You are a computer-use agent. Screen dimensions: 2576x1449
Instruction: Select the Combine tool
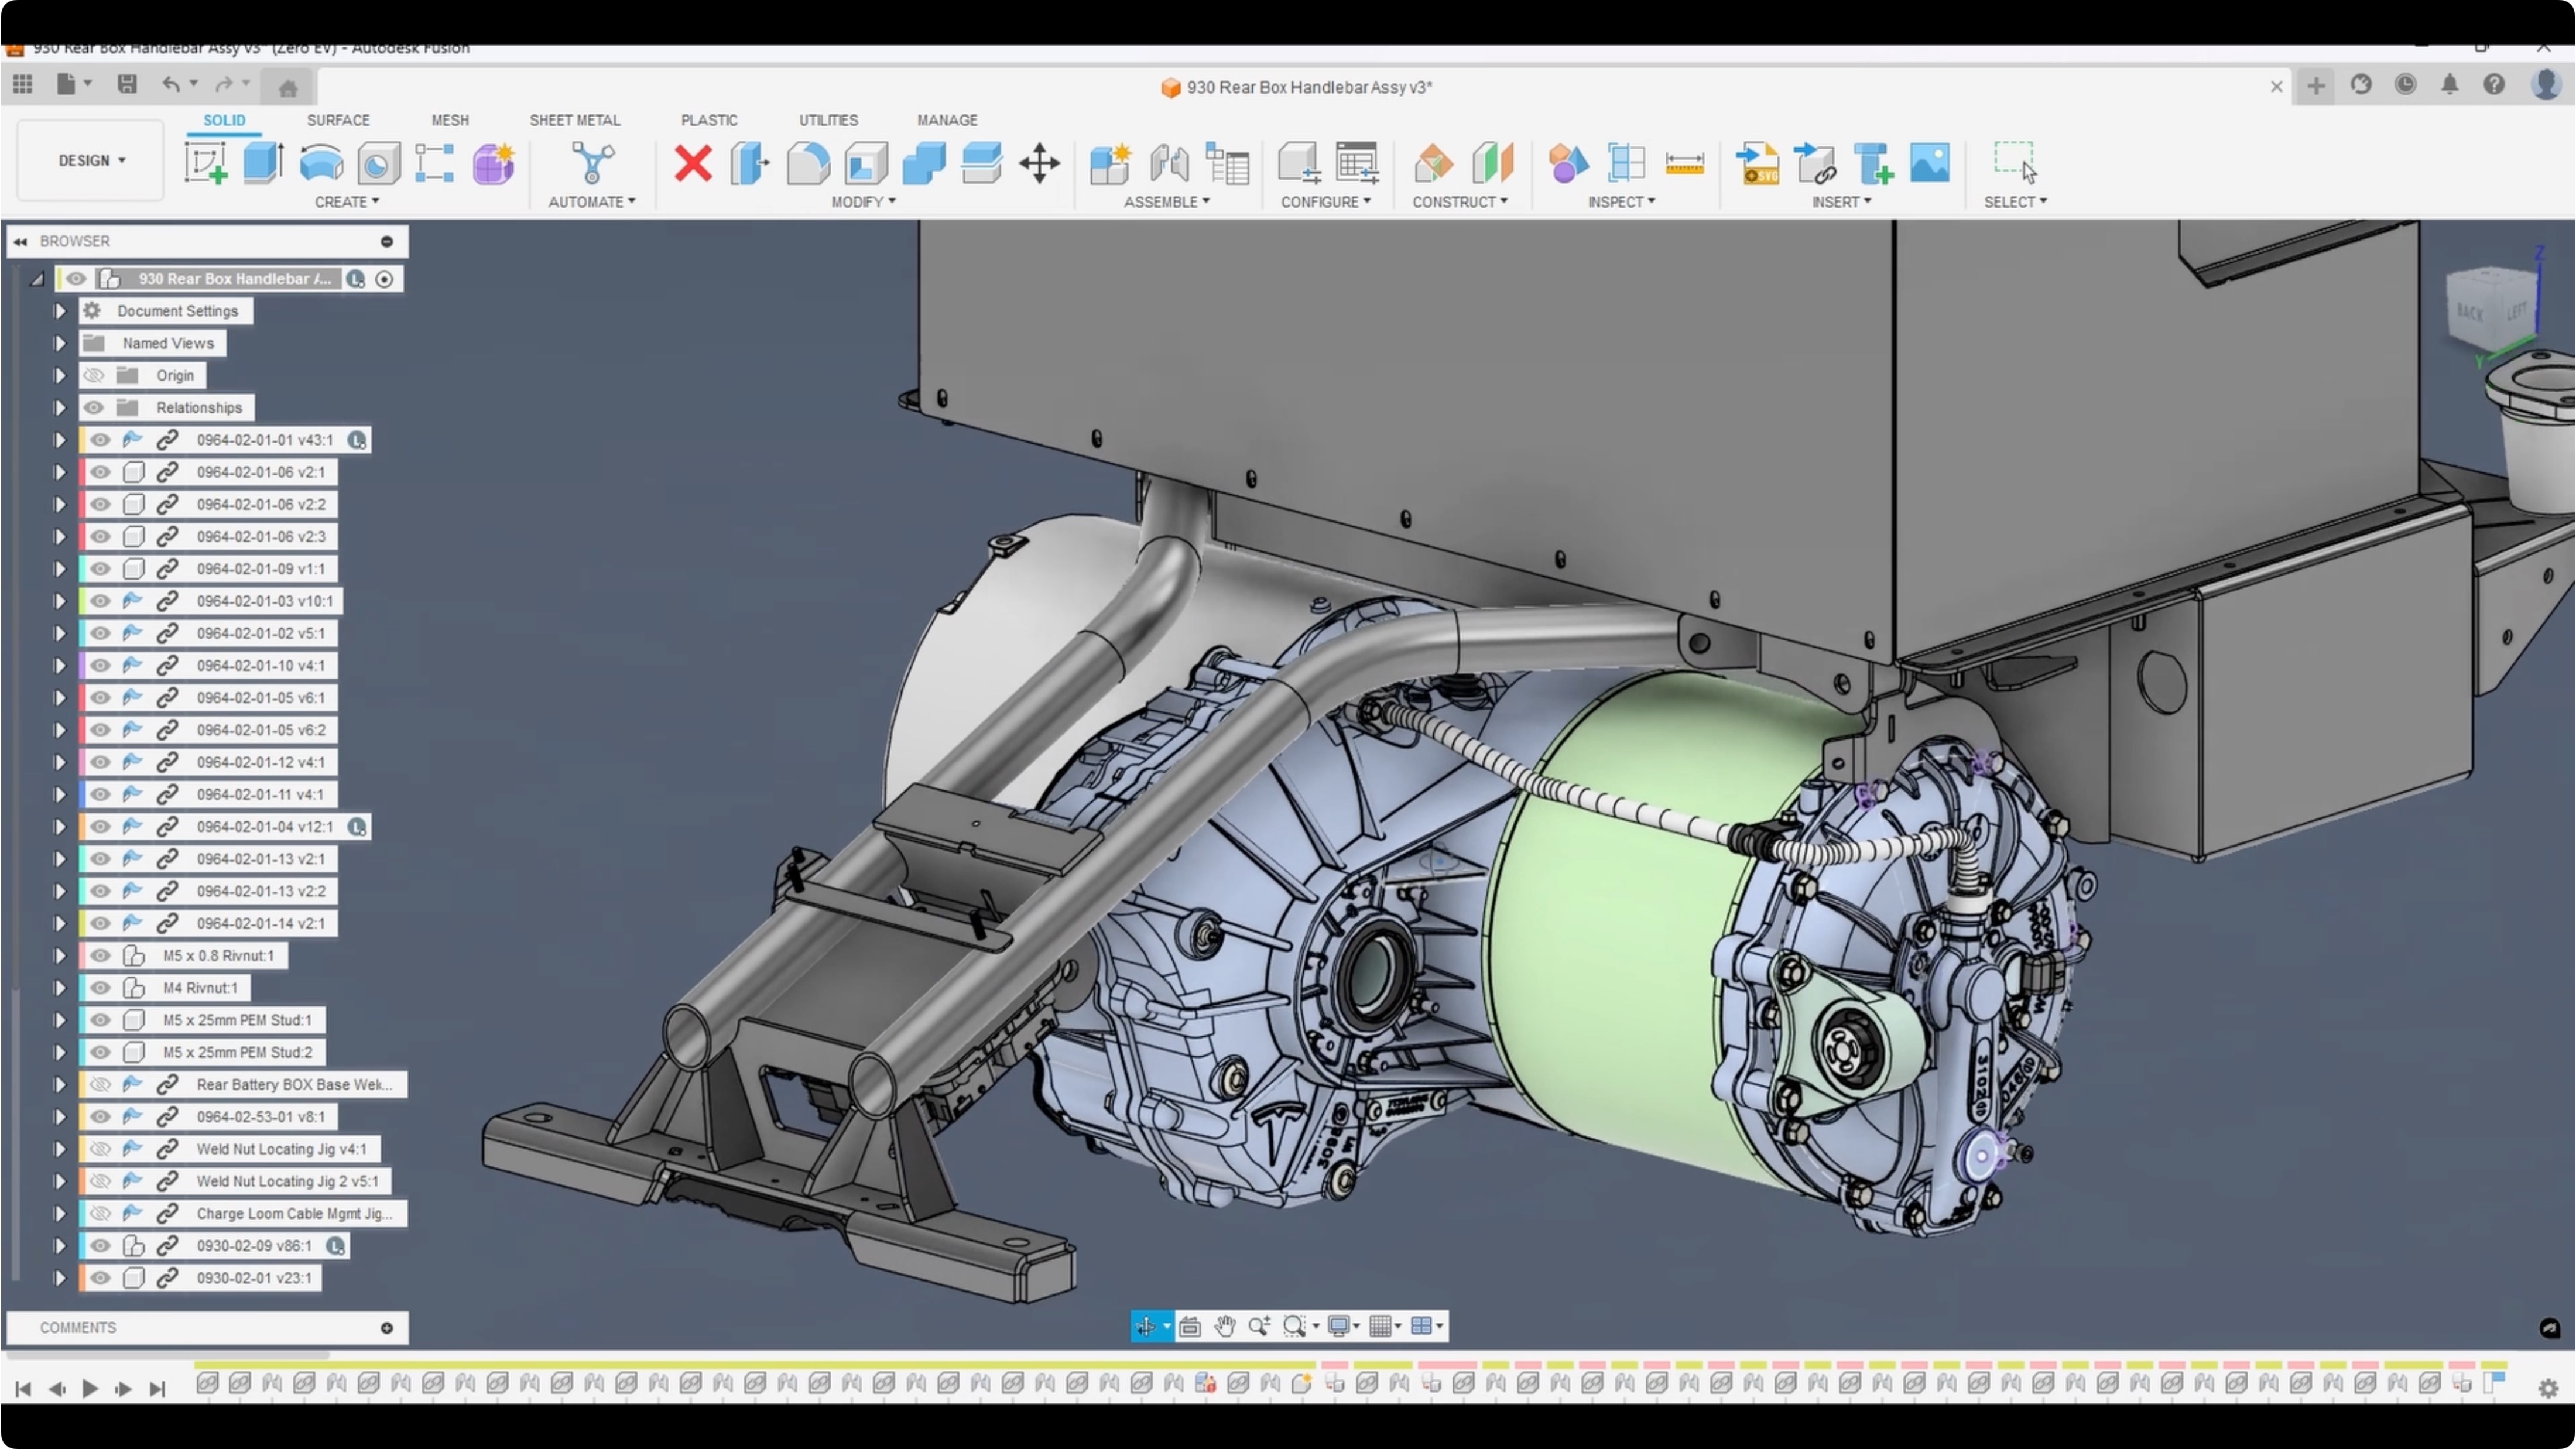tap(923, 163)
